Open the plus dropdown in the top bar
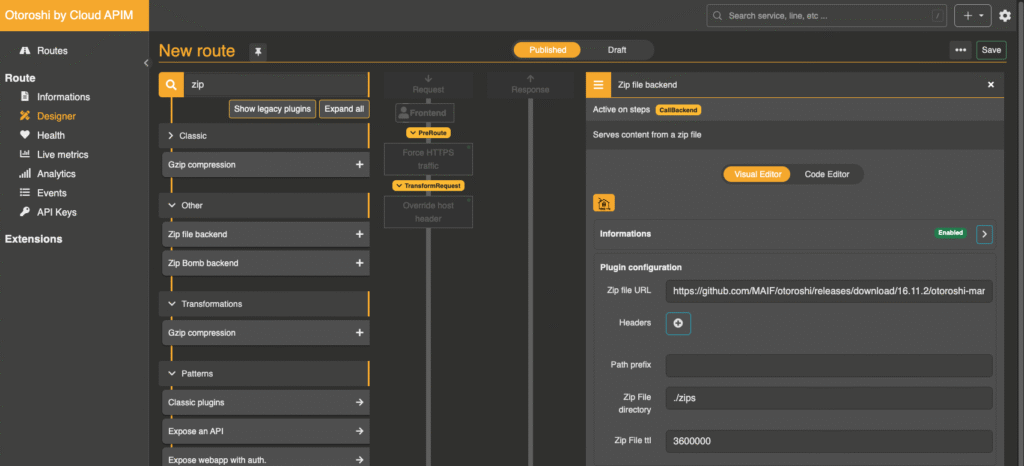 point(970,16)
